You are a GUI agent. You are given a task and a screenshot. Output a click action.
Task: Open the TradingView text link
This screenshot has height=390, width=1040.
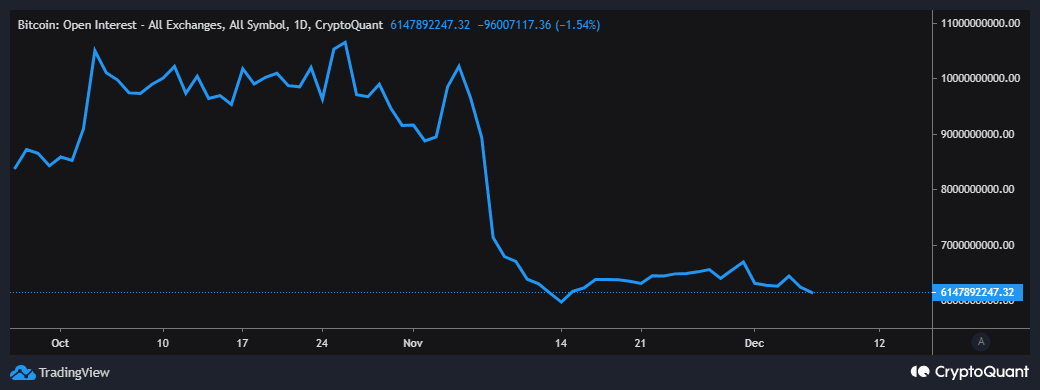[x=74, y=372]
